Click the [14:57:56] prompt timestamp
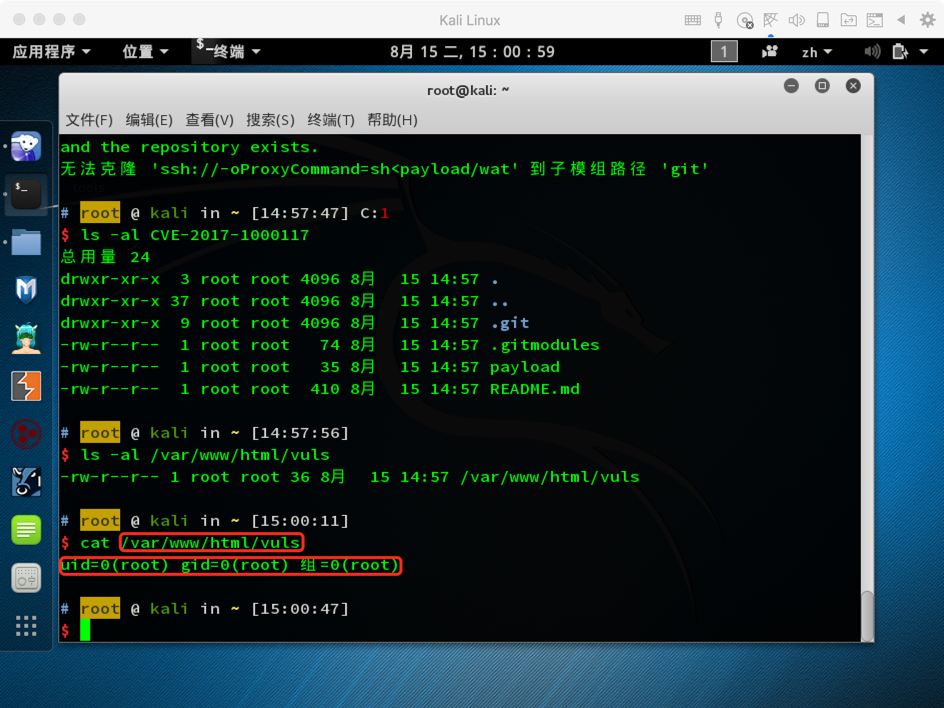 [300, 433]
